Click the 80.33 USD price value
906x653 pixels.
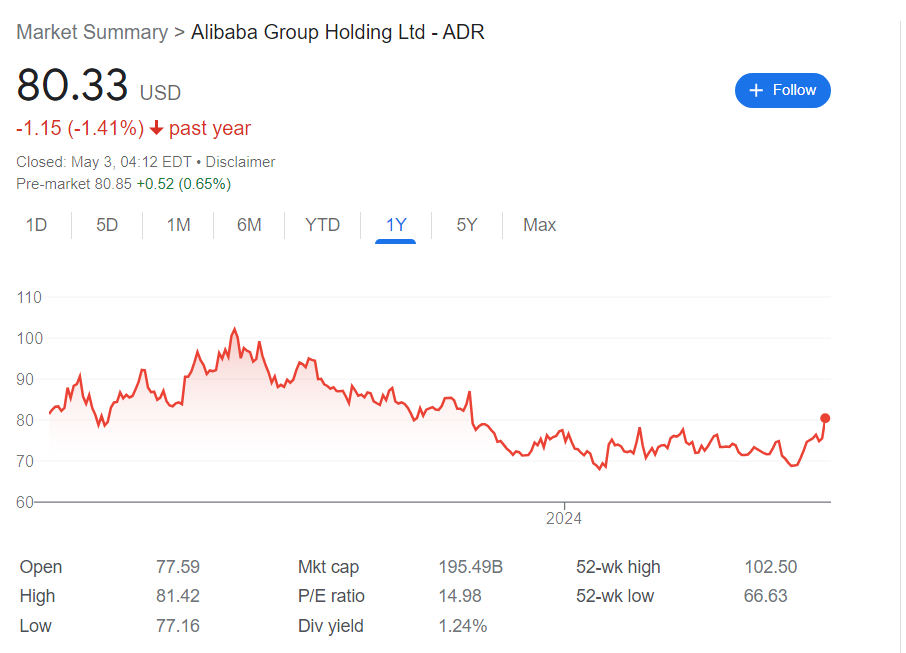(x=72, y=86)
